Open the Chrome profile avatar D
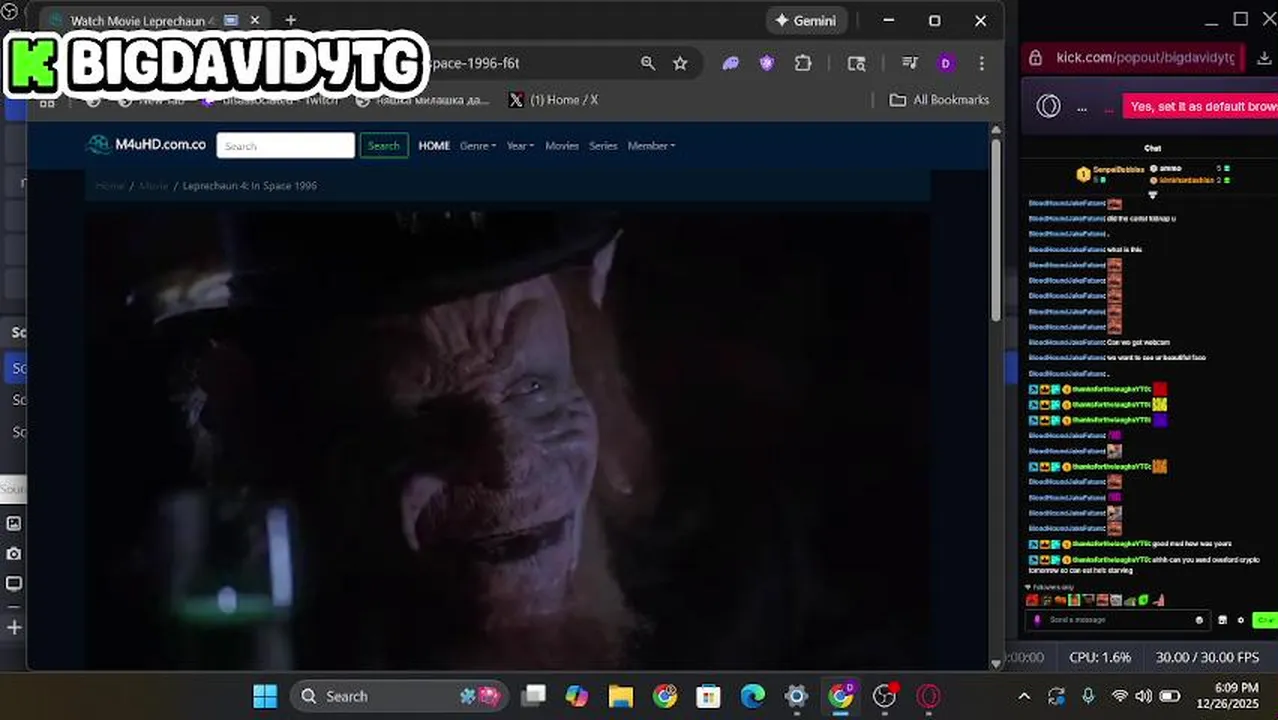This screenshot has width=1278, height=720. coord(946,63)
